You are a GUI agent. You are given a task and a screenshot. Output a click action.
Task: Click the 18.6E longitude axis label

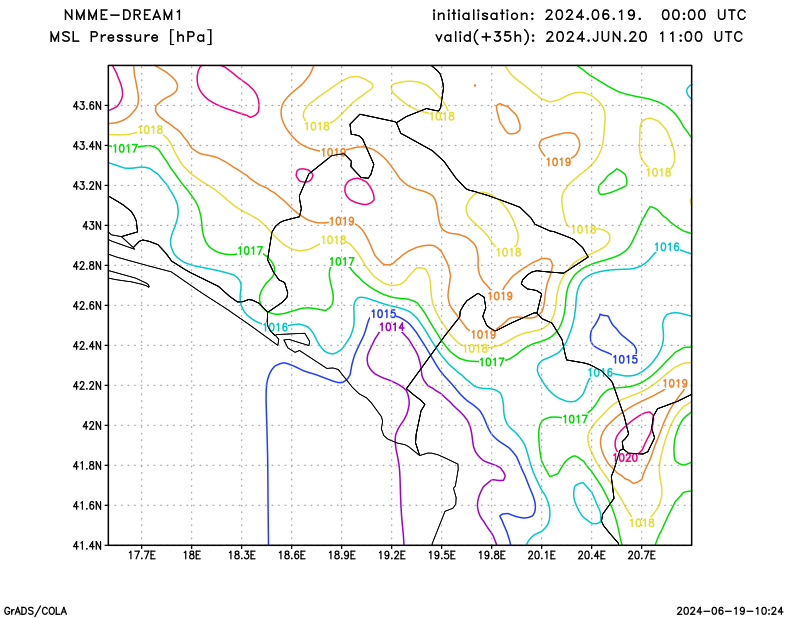[x=291, y=555]
